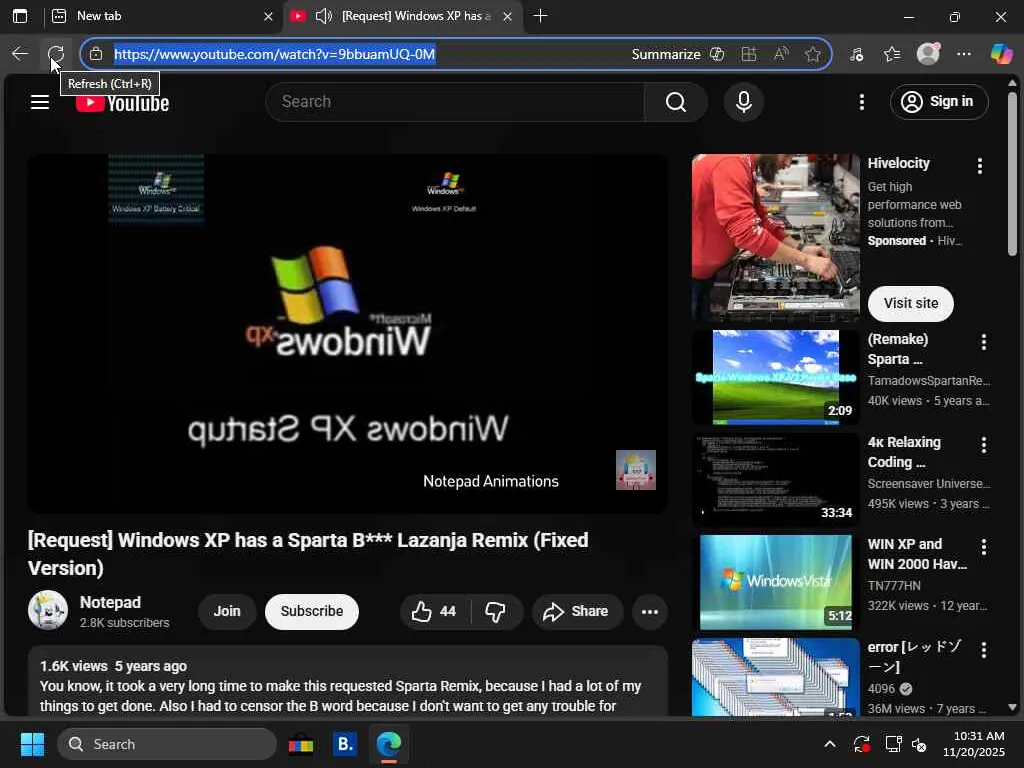Open the Notepad channel avatar

48,611
